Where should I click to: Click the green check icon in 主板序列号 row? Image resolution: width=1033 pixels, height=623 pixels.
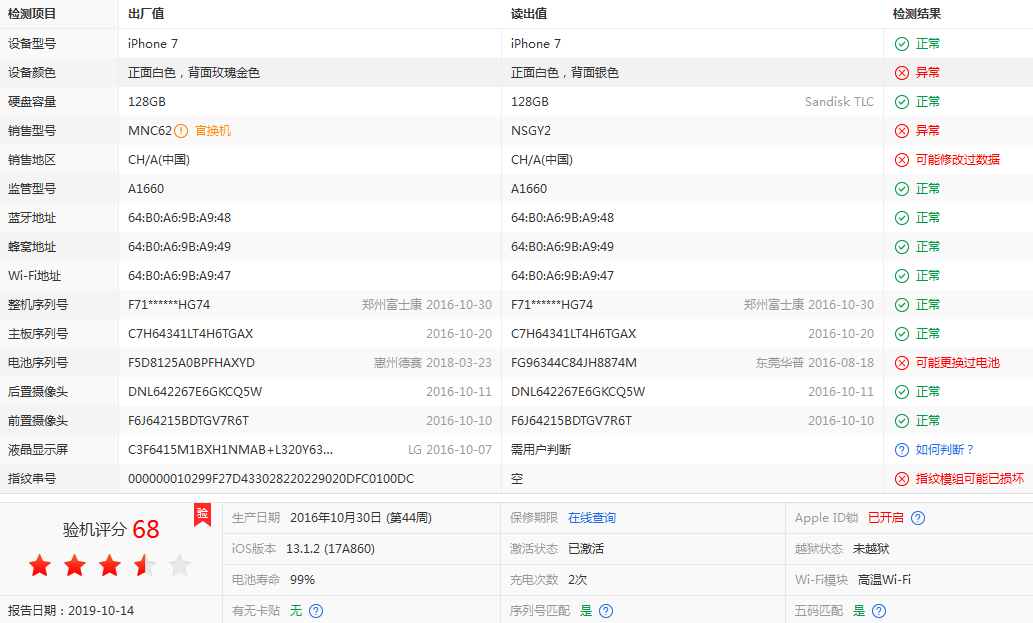point(902,334)
